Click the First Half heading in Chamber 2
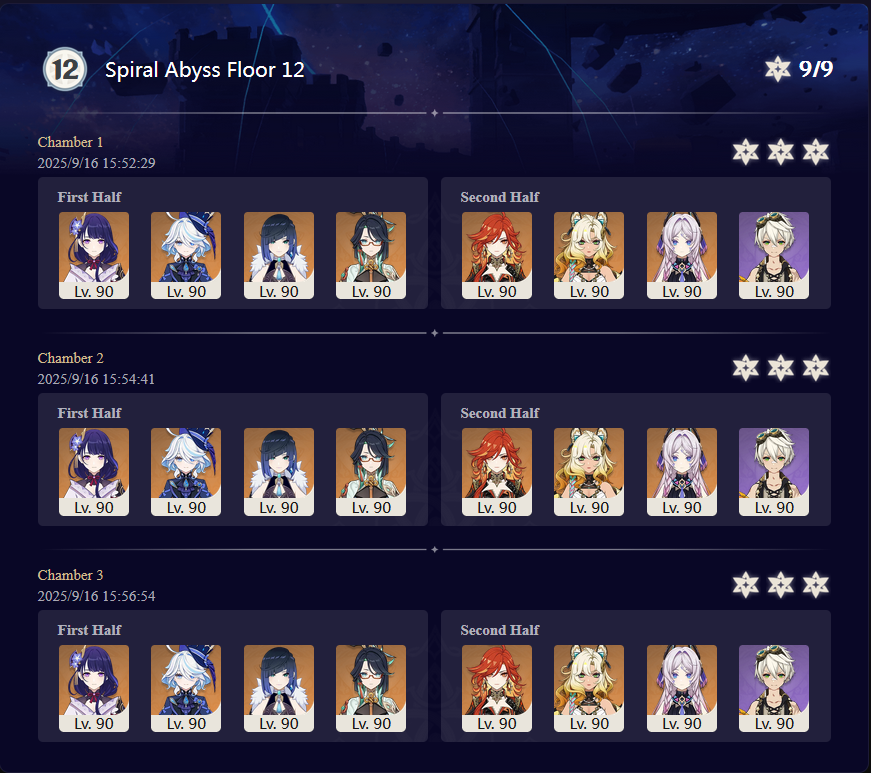The width and height of the screenshot is (871, 773). tap(89, 413)
